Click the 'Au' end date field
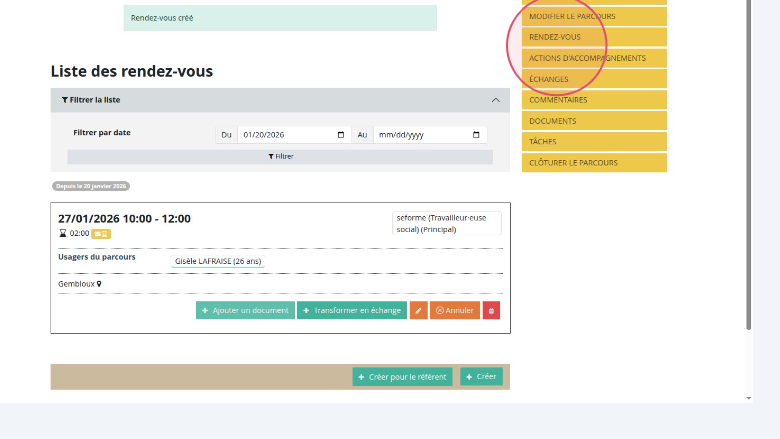Screen dimensions: 780x439 pos(420,135)
